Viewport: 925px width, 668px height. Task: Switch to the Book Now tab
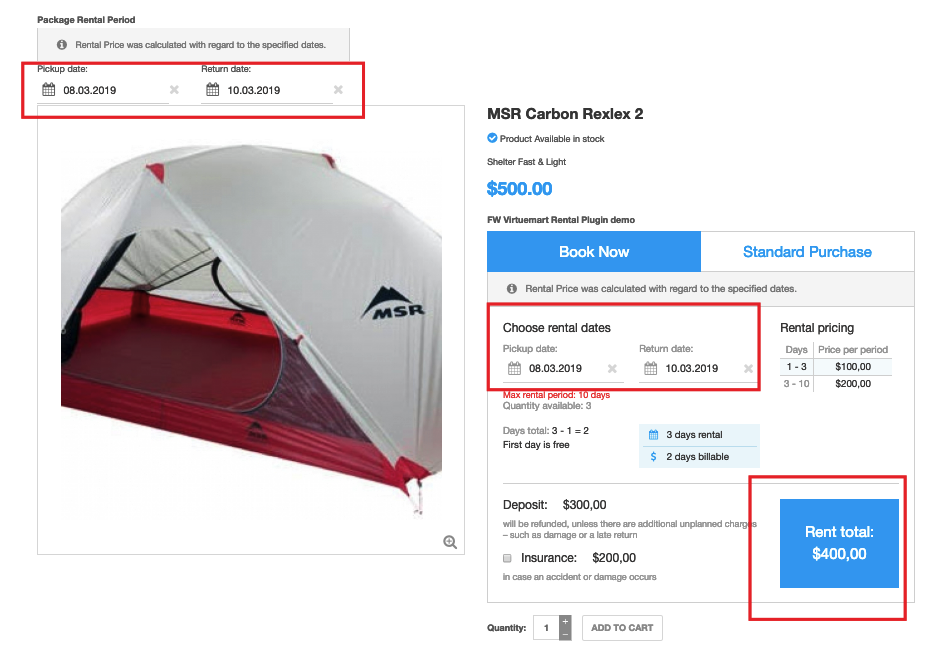pos(594,252)
